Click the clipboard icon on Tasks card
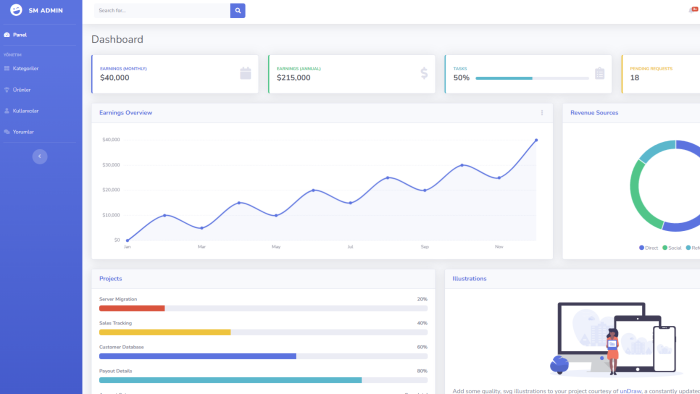This screenshot has height=394, width=700. pyautogui.click(x=600, y=73)
